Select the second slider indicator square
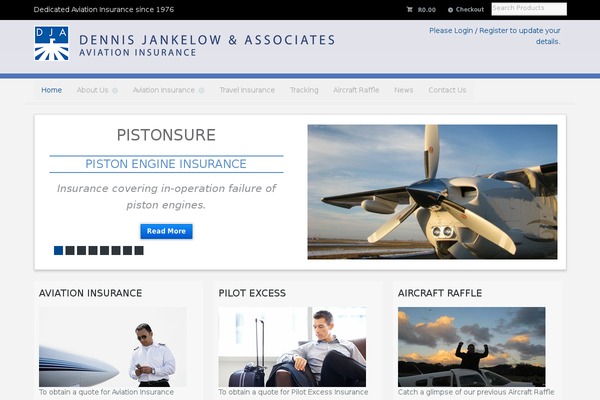This screenshot has width=600, height=400. [70, 250]
